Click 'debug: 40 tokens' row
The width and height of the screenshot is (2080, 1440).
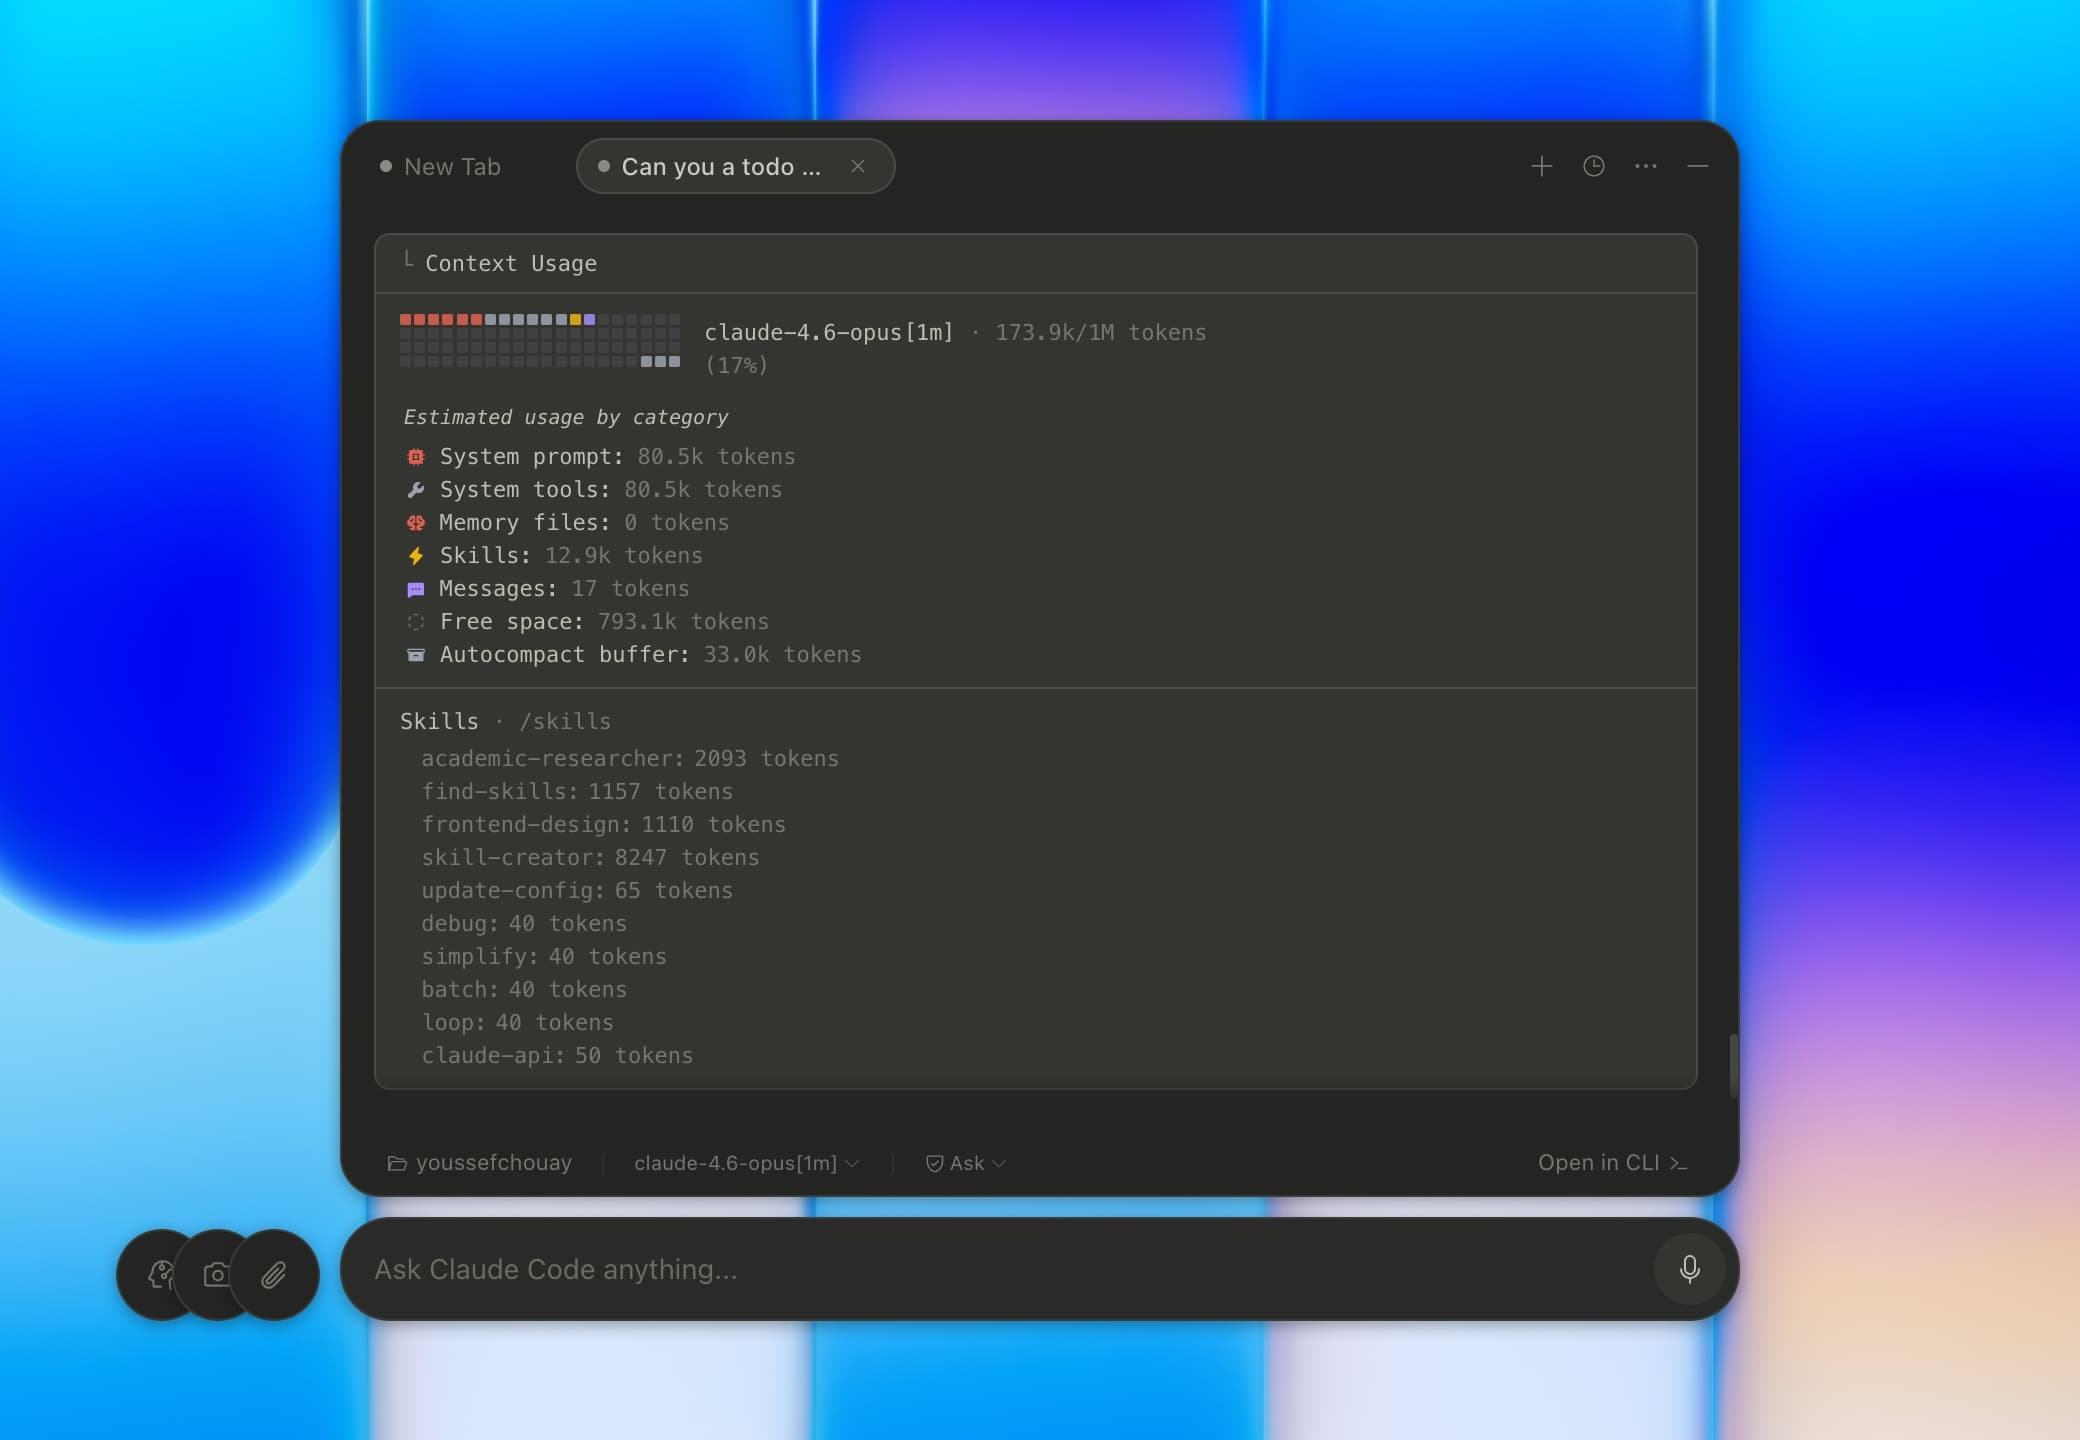click(524, 923)
